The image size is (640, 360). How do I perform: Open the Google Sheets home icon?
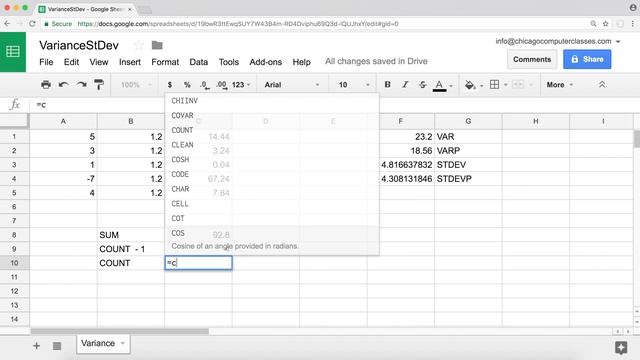pos(13,52)
